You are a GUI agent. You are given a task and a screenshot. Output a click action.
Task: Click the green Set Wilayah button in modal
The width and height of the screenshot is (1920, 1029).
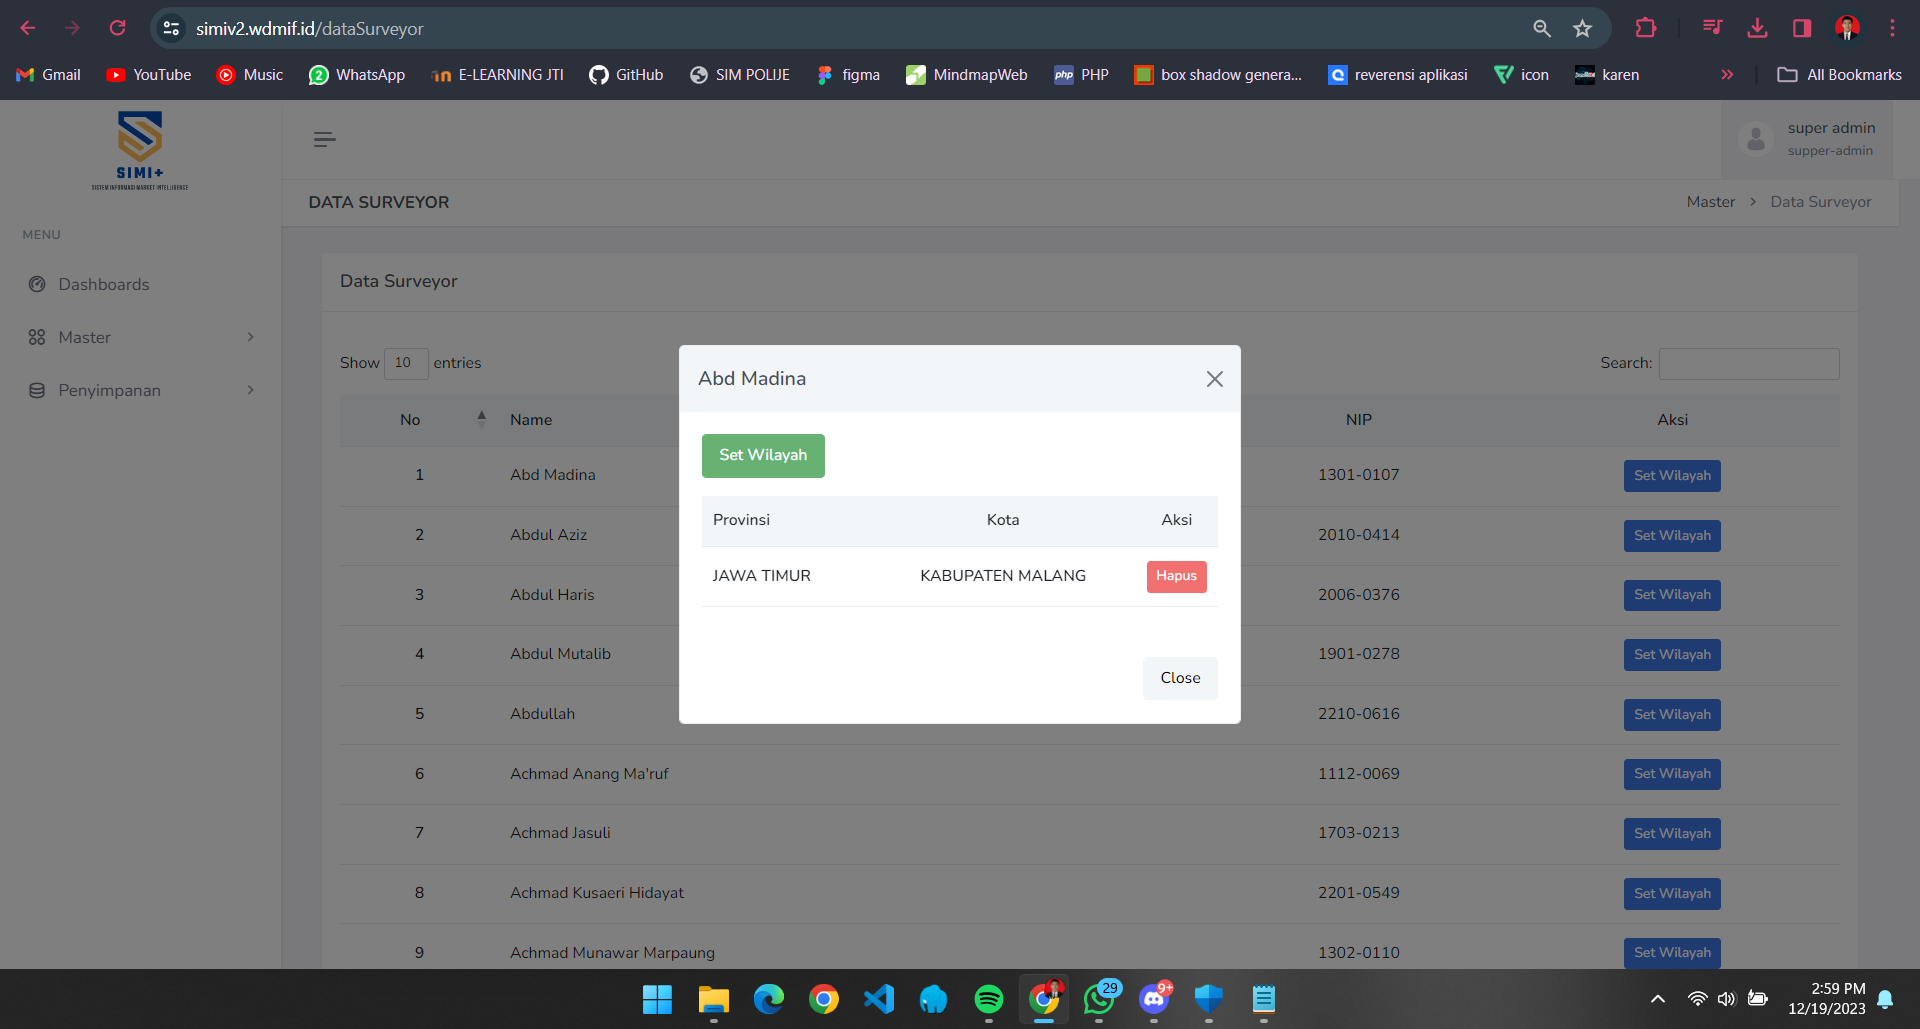762,455
